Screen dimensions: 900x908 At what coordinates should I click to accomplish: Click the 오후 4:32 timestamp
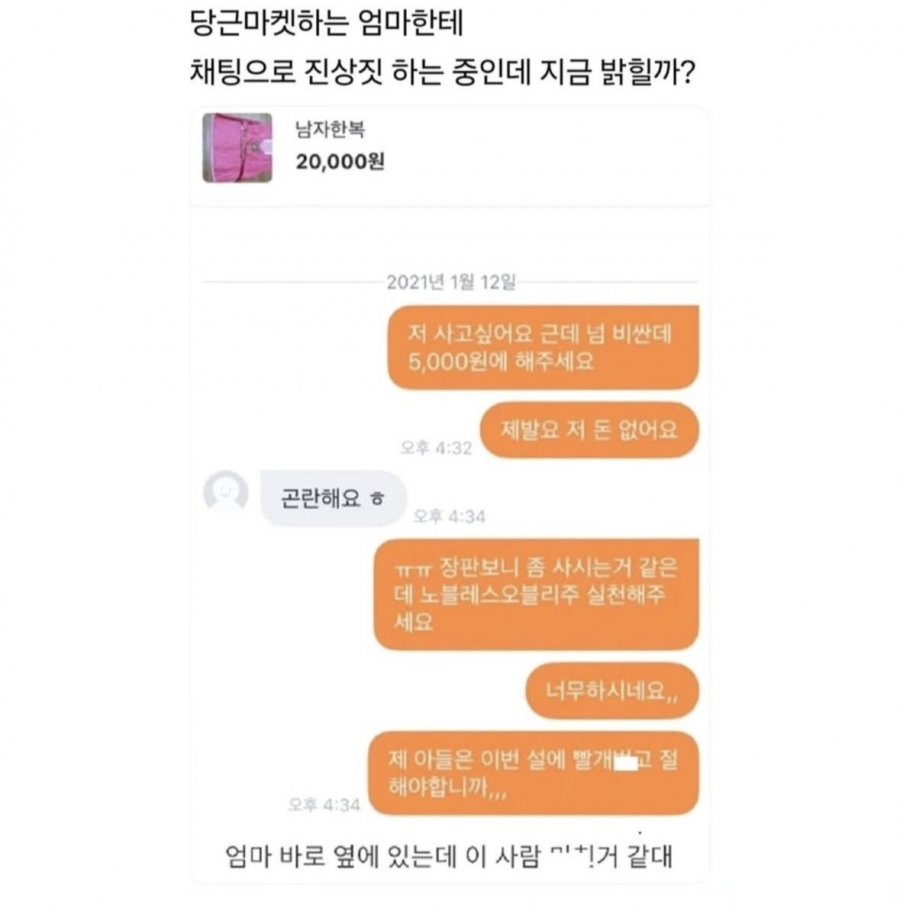pos(436,448)
